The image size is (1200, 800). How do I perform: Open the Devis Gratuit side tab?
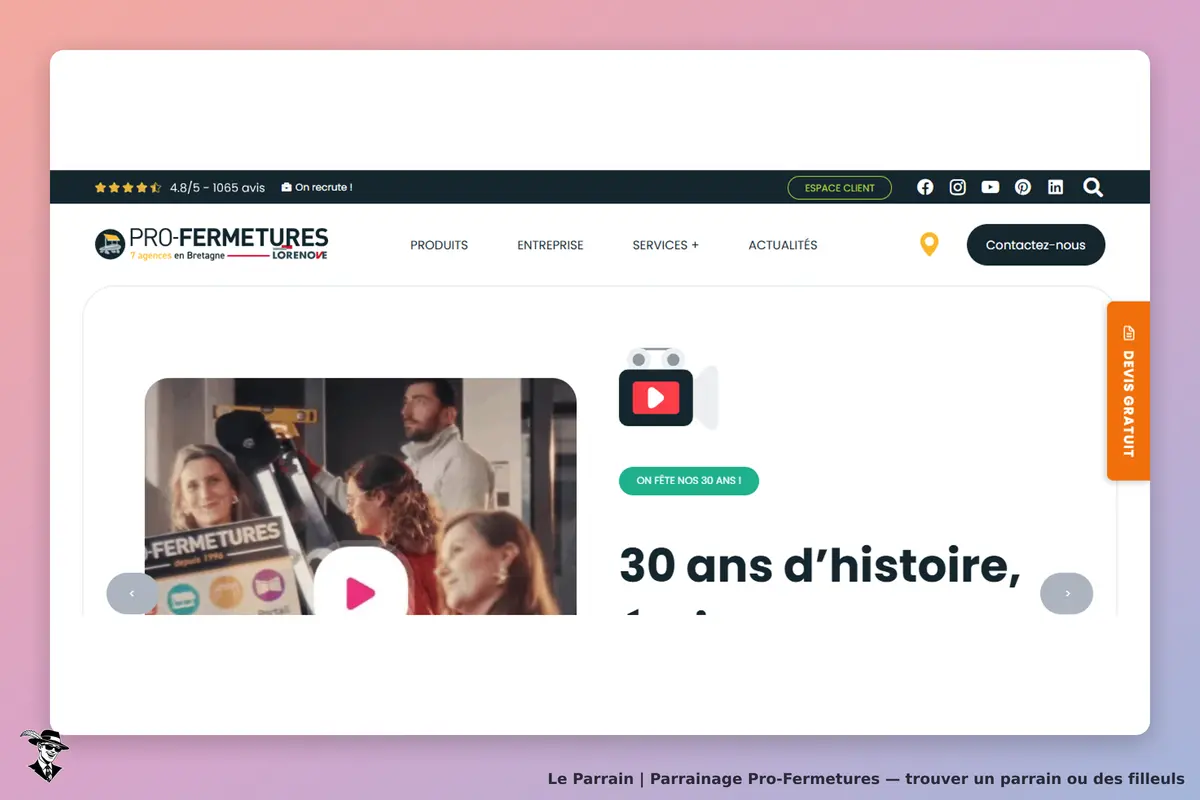pos(1128,391)
